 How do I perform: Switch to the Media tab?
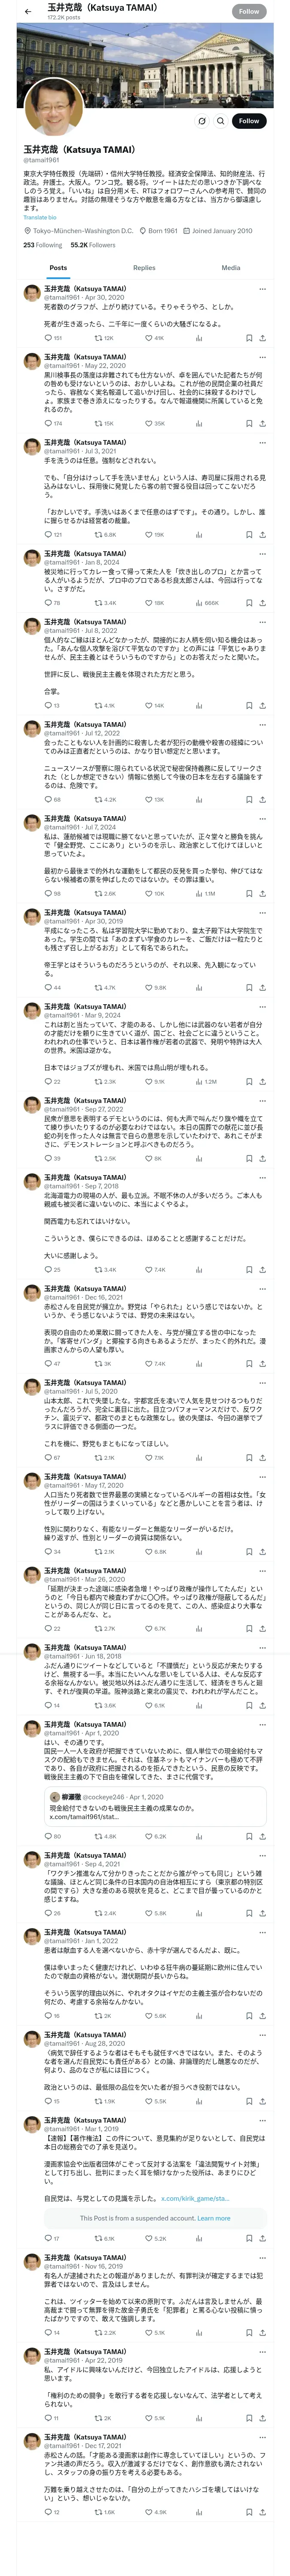click(231, 268)
